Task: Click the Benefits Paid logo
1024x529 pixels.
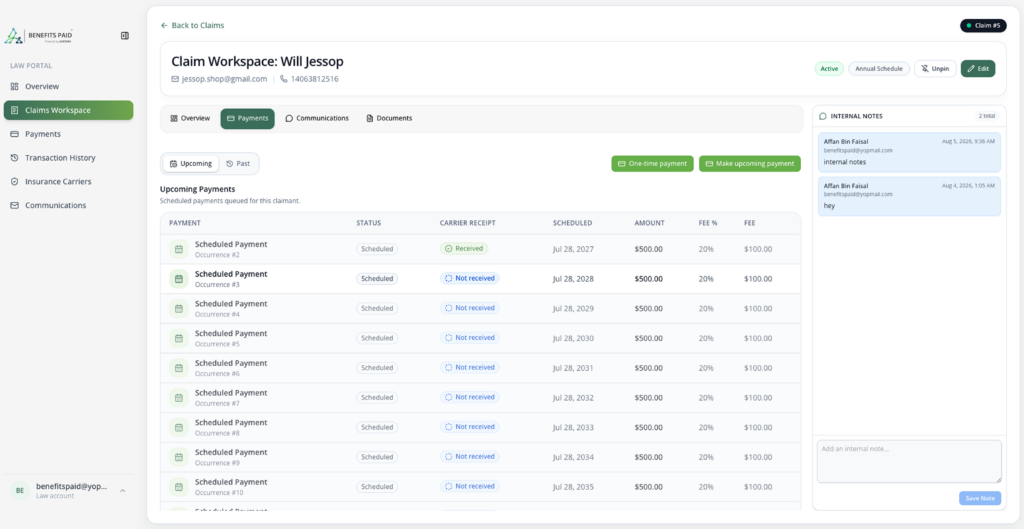Action: (39, 36)
